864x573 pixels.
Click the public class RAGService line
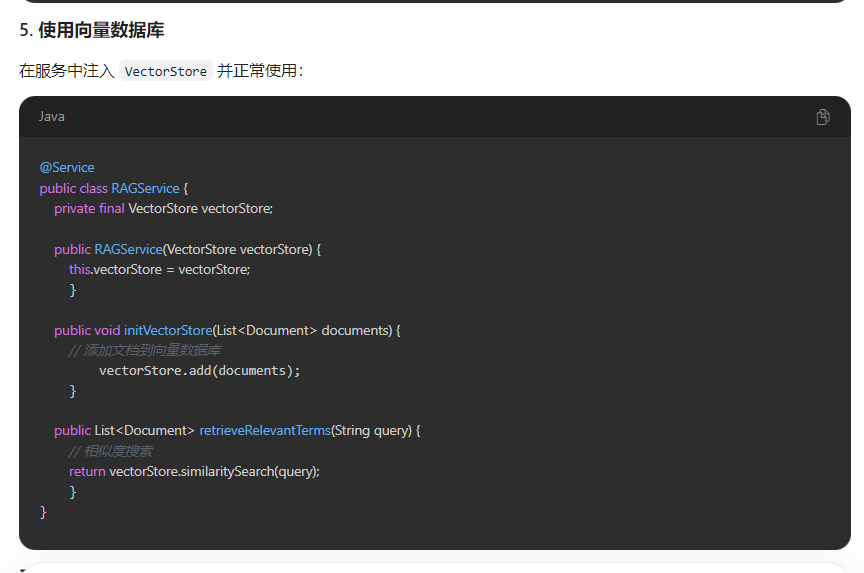(x=114, y=188)
